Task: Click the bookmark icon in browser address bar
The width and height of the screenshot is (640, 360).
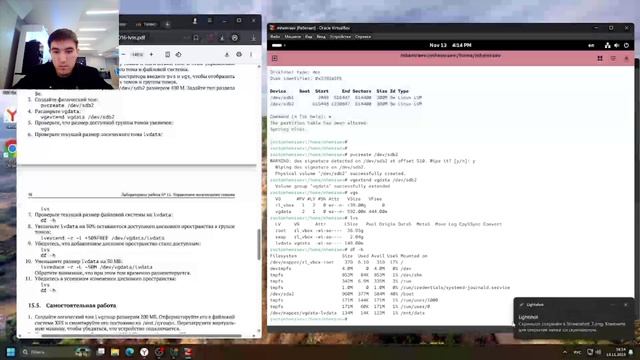Action: pyautogui.click(x=196, y=38)
